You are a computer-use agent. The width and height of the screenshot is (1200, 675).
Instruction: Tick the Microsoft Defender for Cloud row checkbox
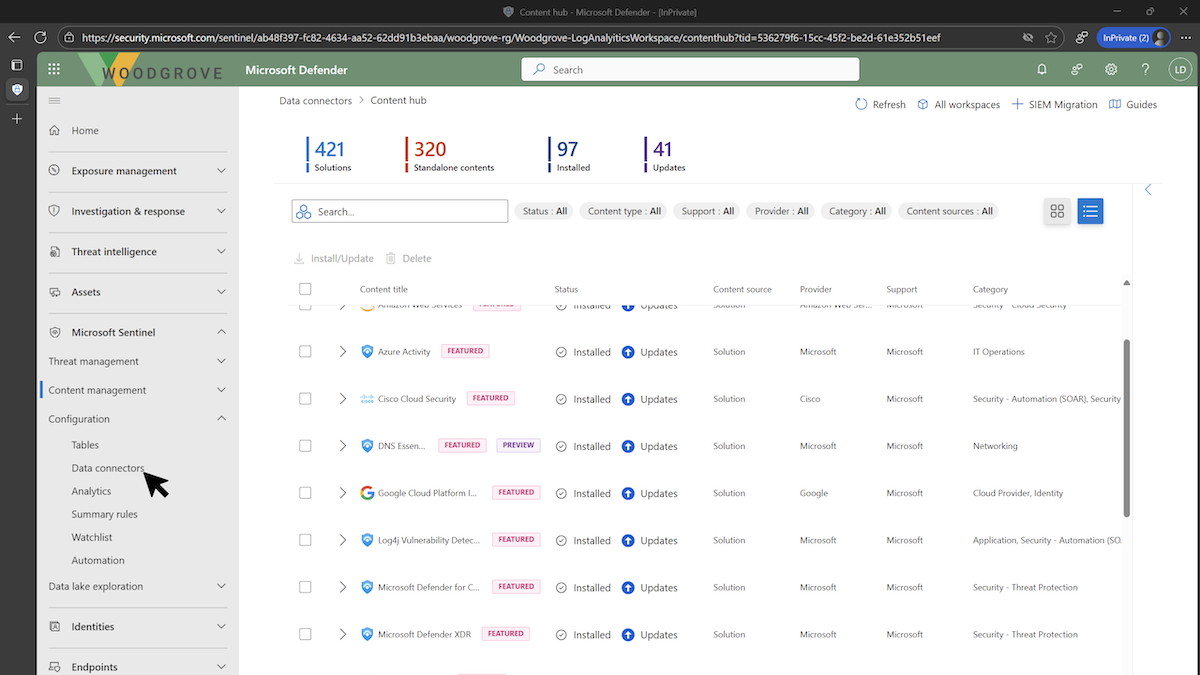[305, 587]
